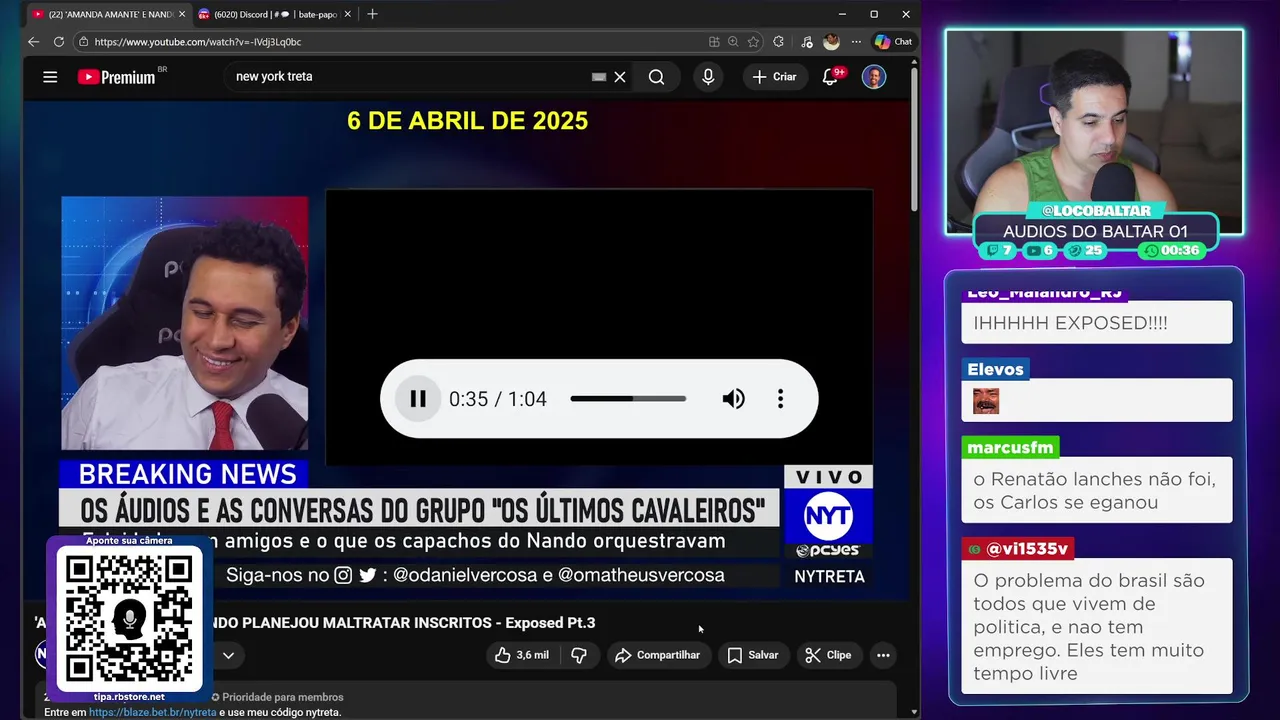1280x720 pixels.
Task: Click the Elevos chat username
Action: coord(995,369)
